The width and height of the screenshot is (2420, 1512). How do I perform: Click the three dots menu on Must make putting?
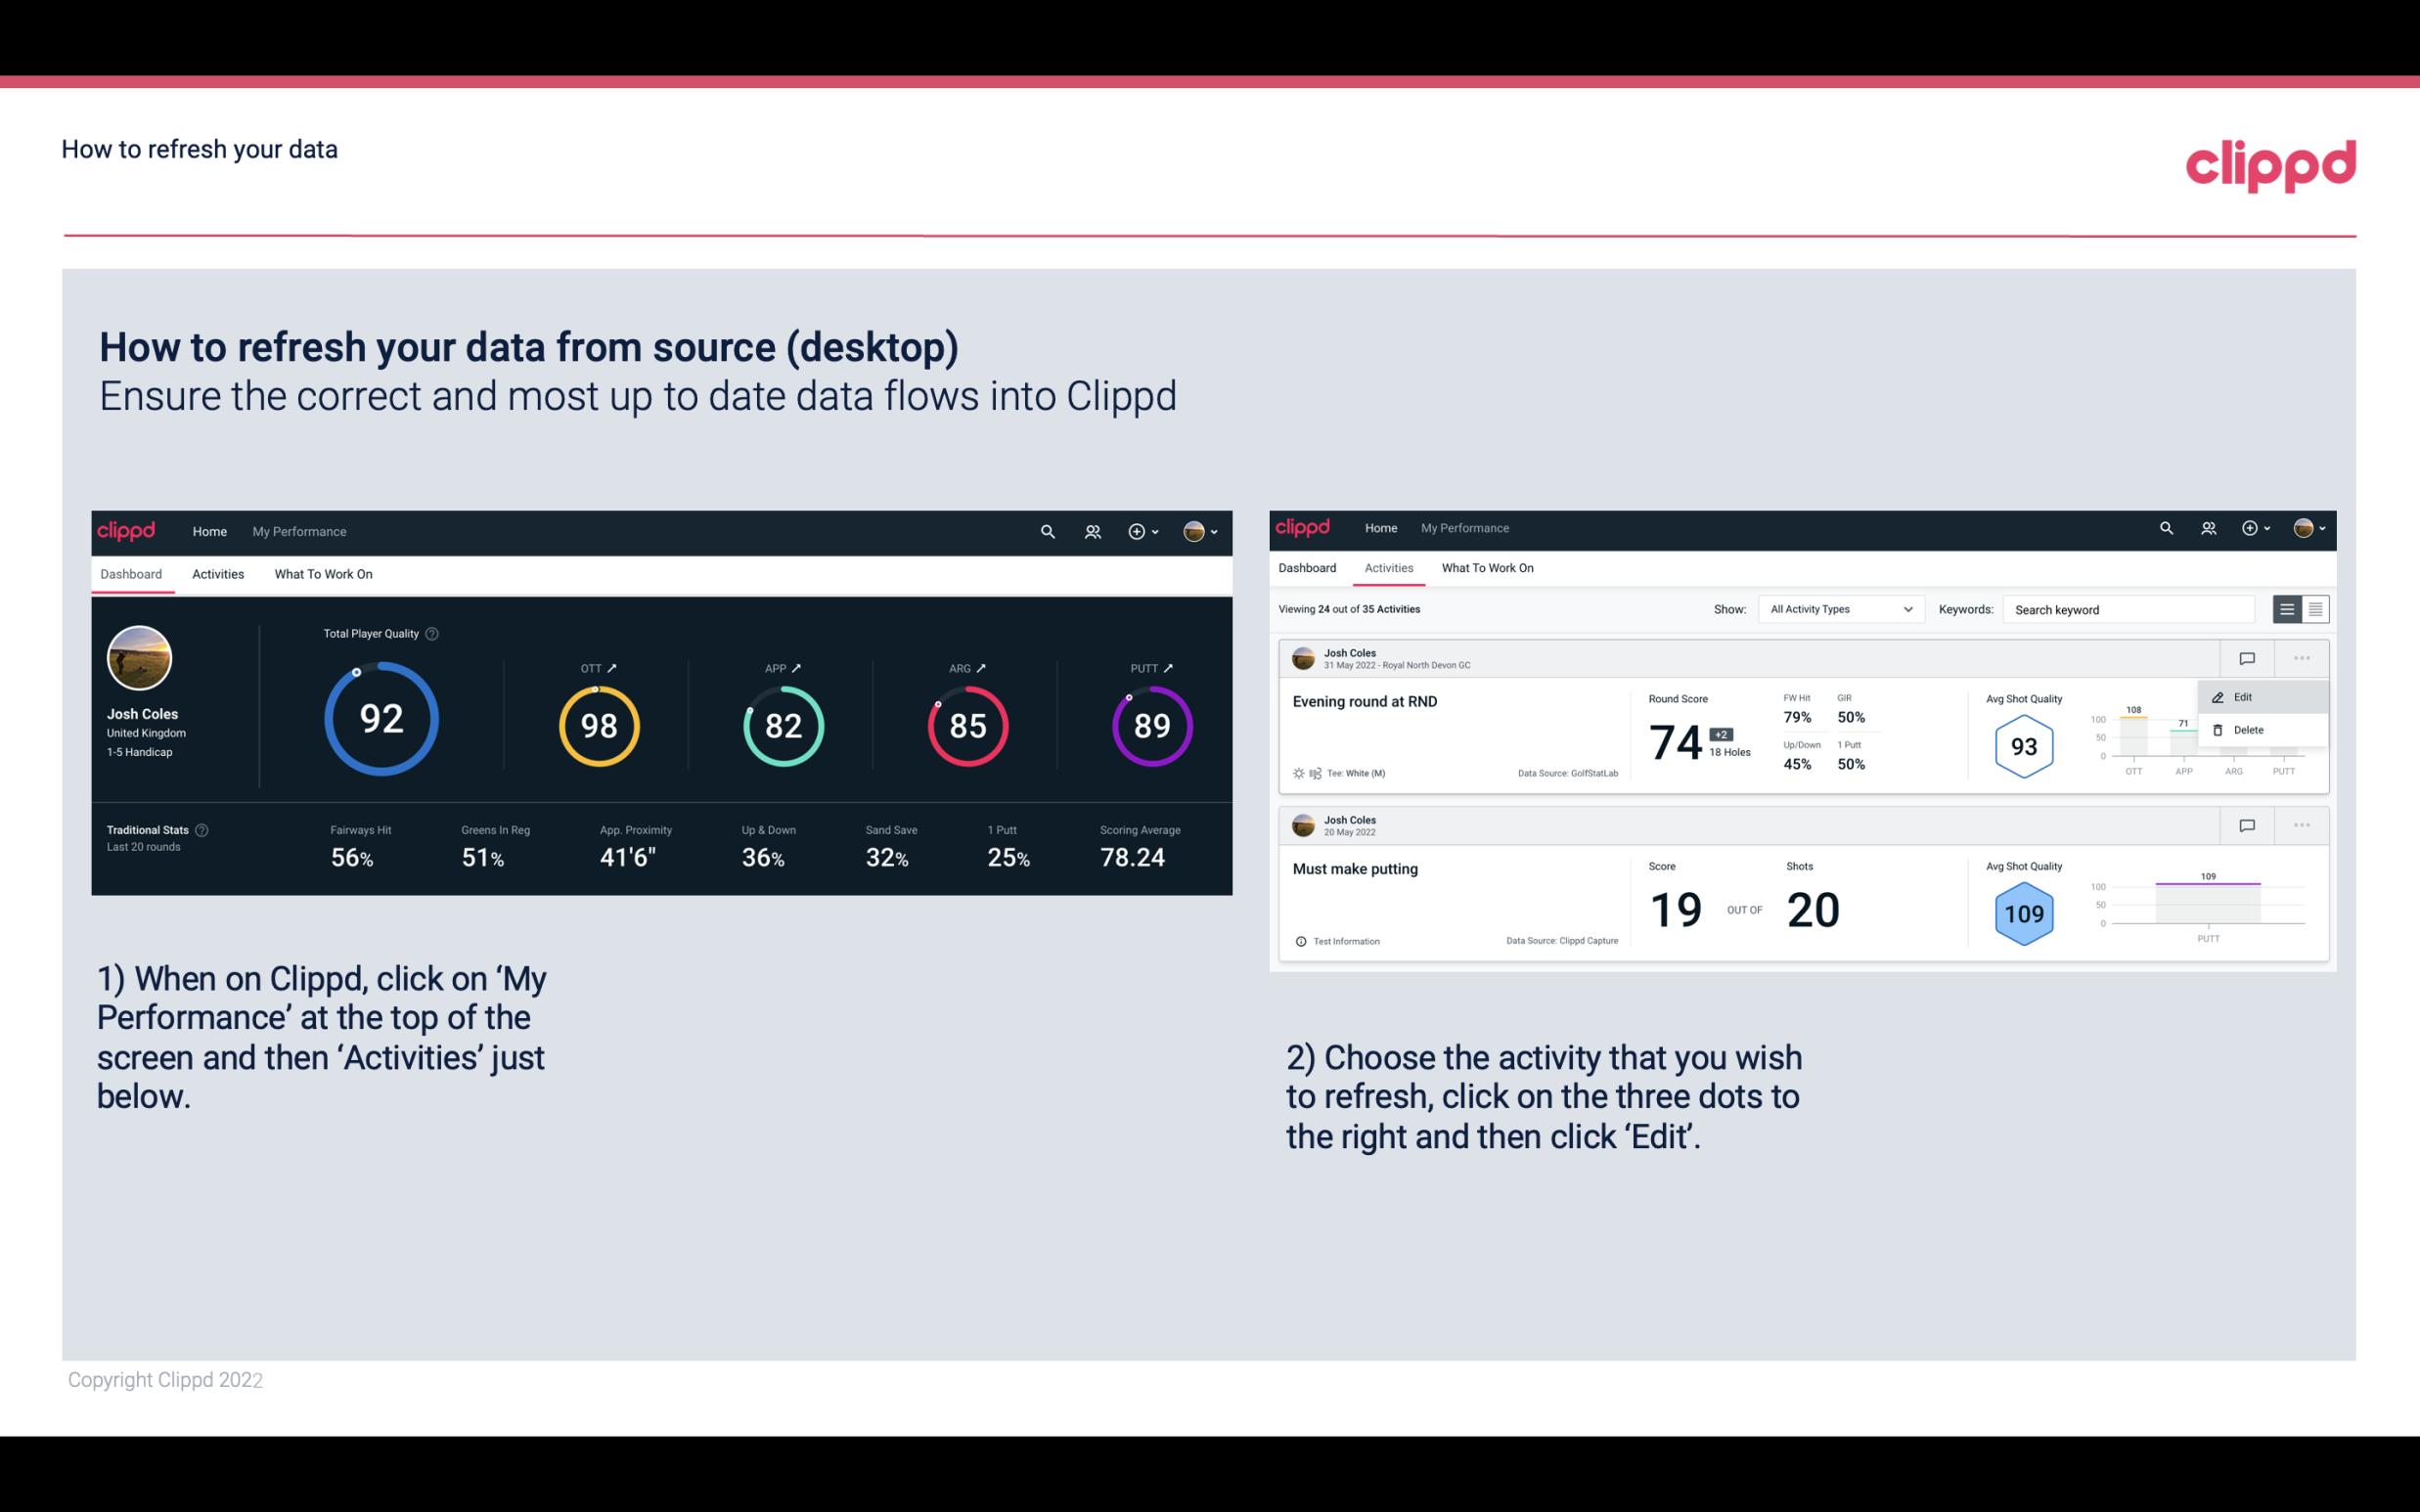coord(2302,823)
